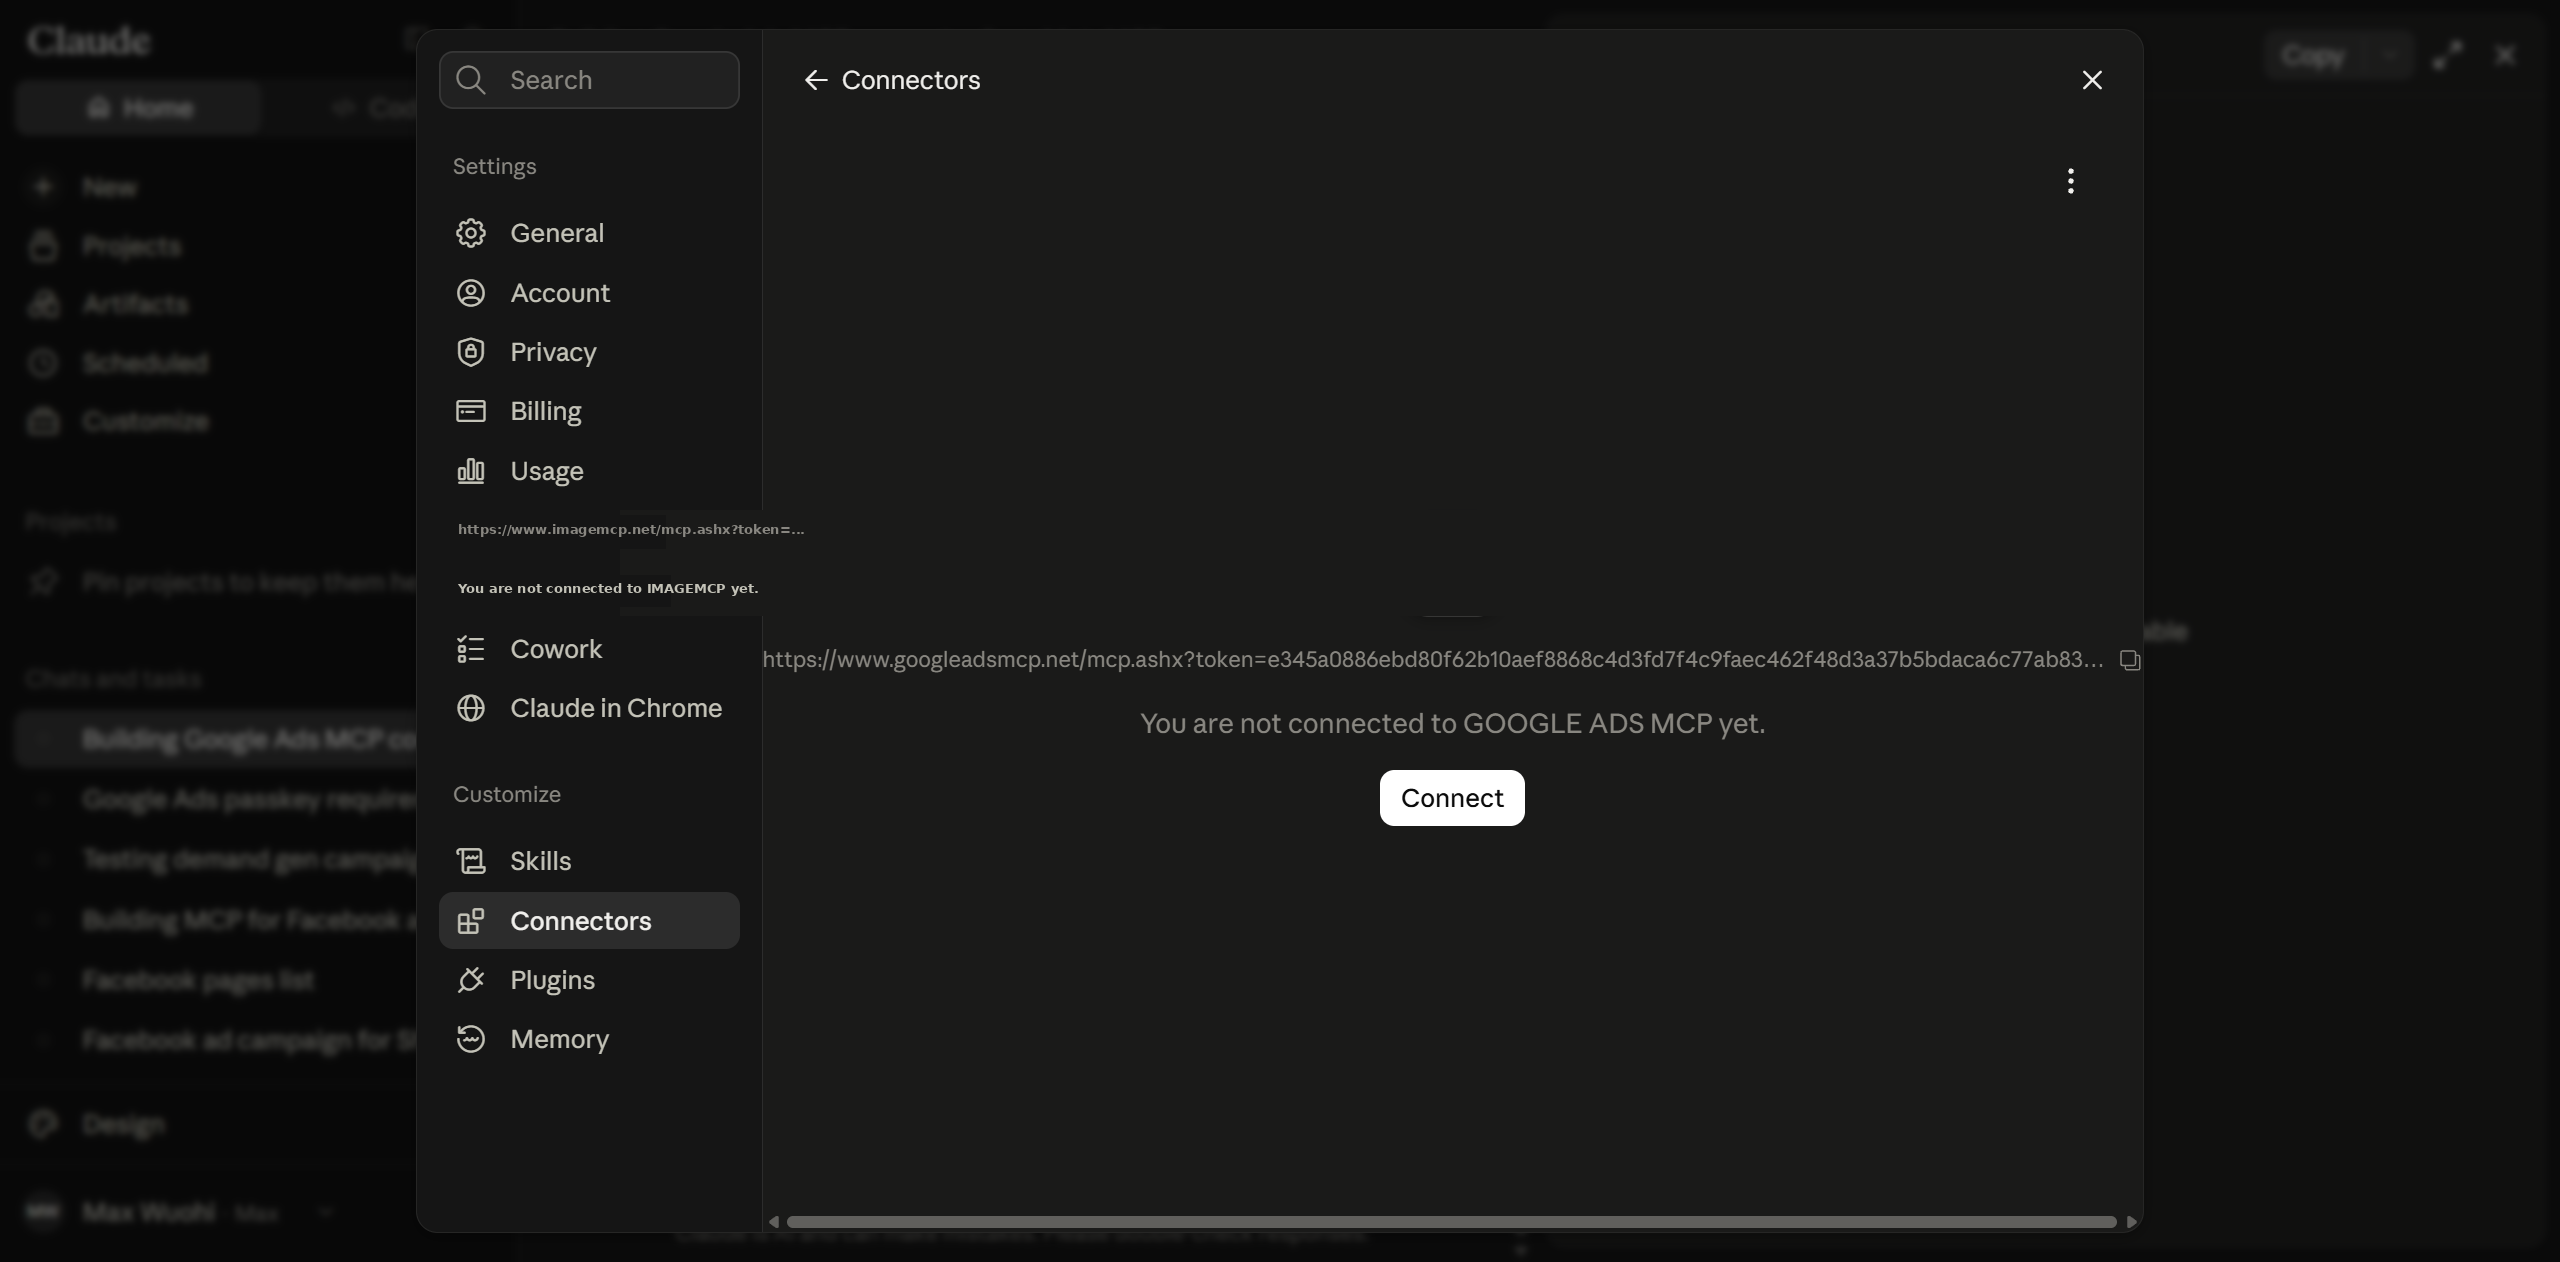Open the Skills section
The height and width of the screenshot is (1262, 2560).
pos(589,861)
